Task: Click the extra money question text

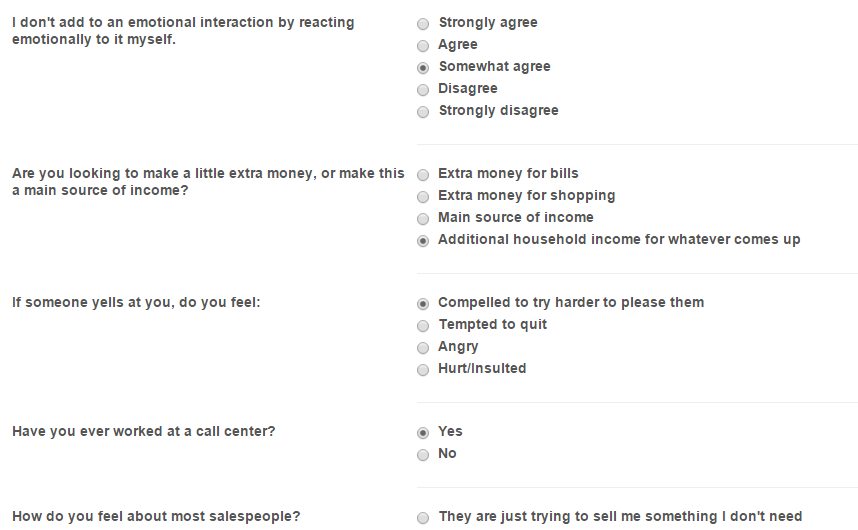Action: click(x=208, y=182)
